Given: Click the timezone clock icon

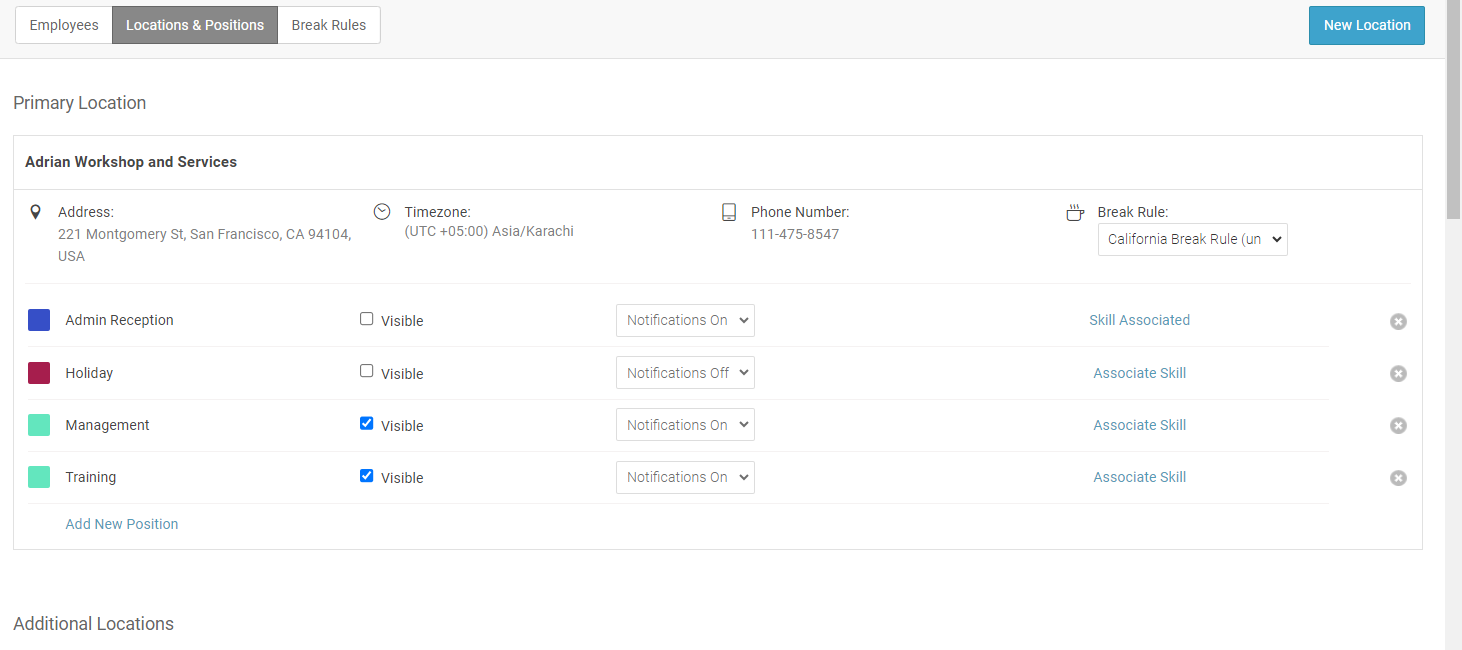Looking at the screenshot, I should coord(382,212).
